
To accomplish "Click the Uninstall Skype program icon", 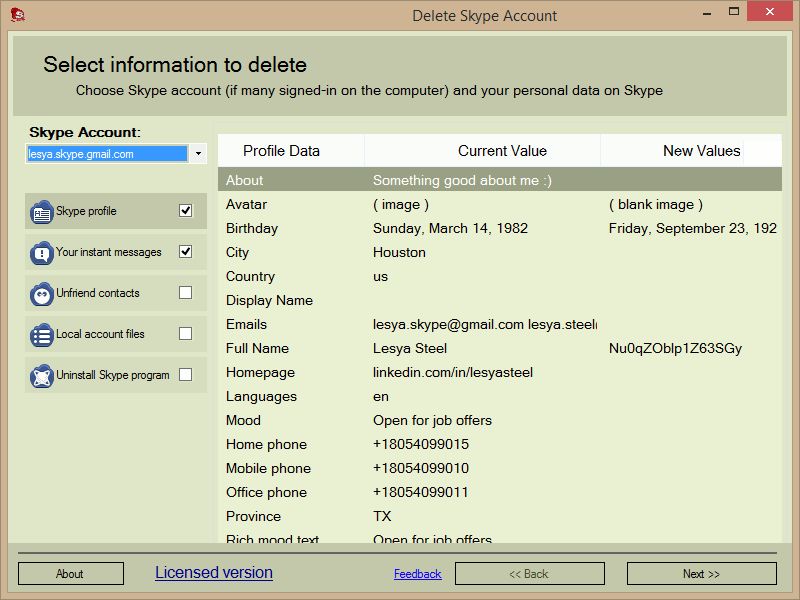I will click(41, 376).
